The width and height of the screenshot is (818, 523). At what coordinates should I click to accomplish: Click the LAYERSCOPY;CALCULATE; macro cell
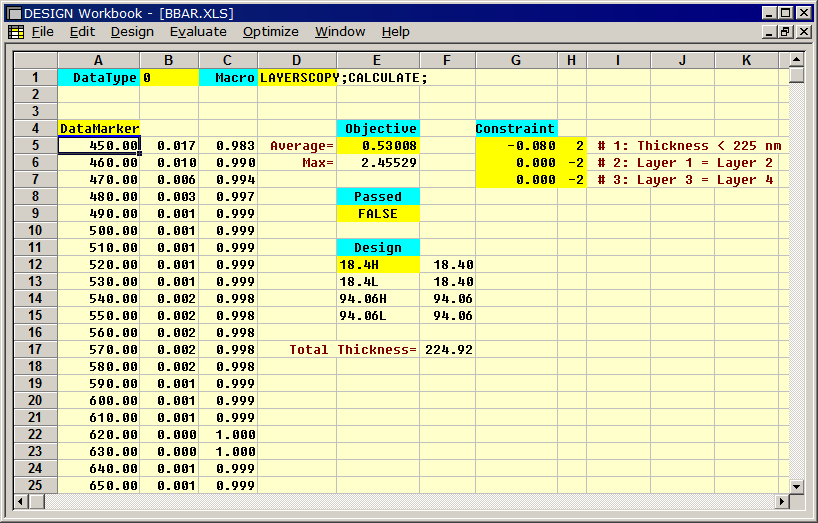coord(297,78)
